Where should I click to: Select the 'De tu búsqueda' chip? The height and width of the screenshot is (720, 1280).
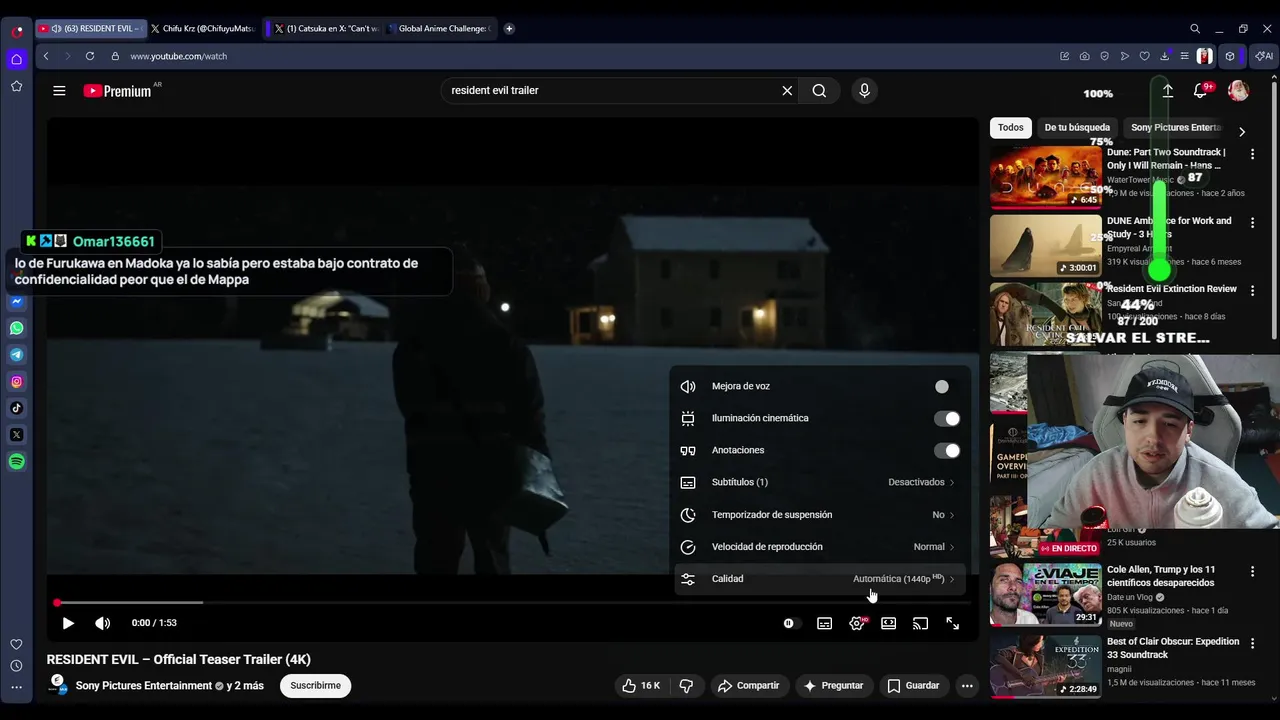[x=1077, y=127]
